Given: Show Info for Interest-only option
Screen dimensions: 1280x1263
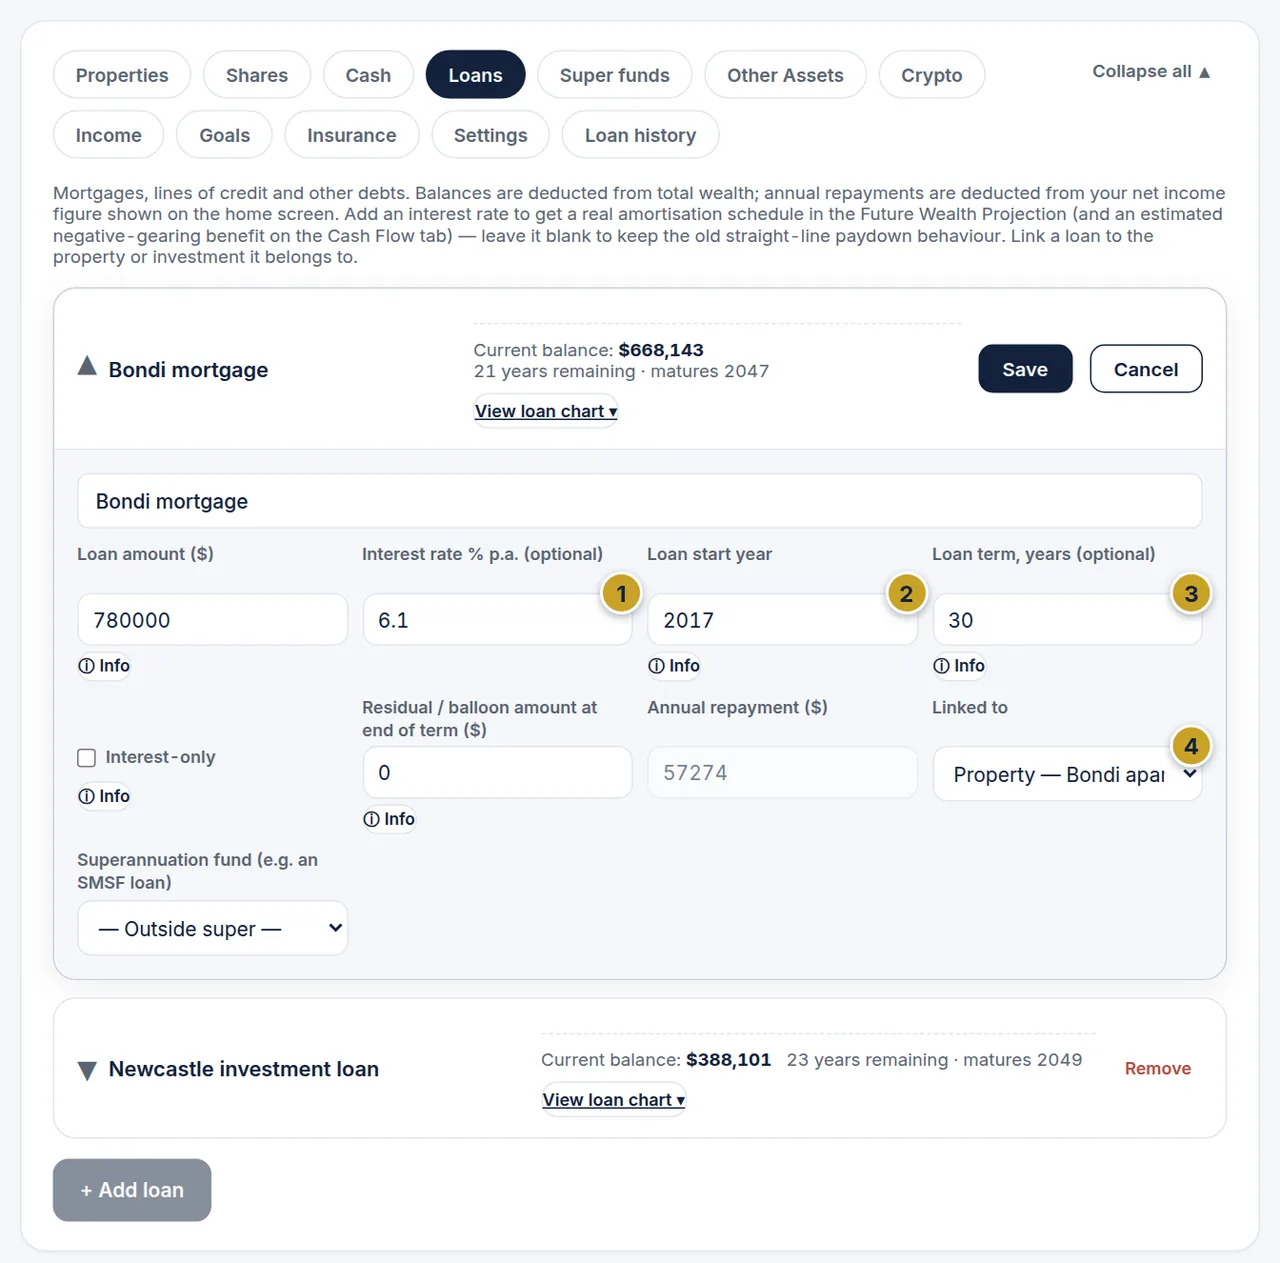Looking at the screenshot, I should pyautogui.click(x=104, y=796).
